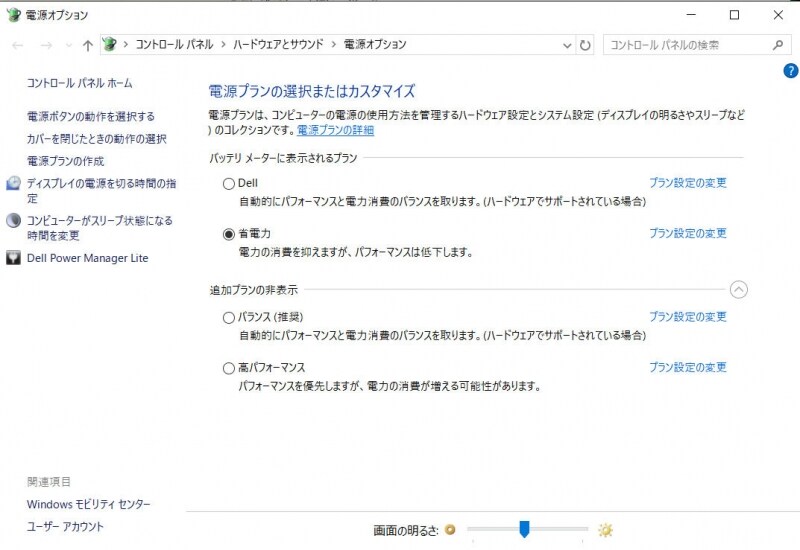This screenshot has width=800, height=550.
Task: Select the Dell power plan radio button
Action: pos(229,183)
